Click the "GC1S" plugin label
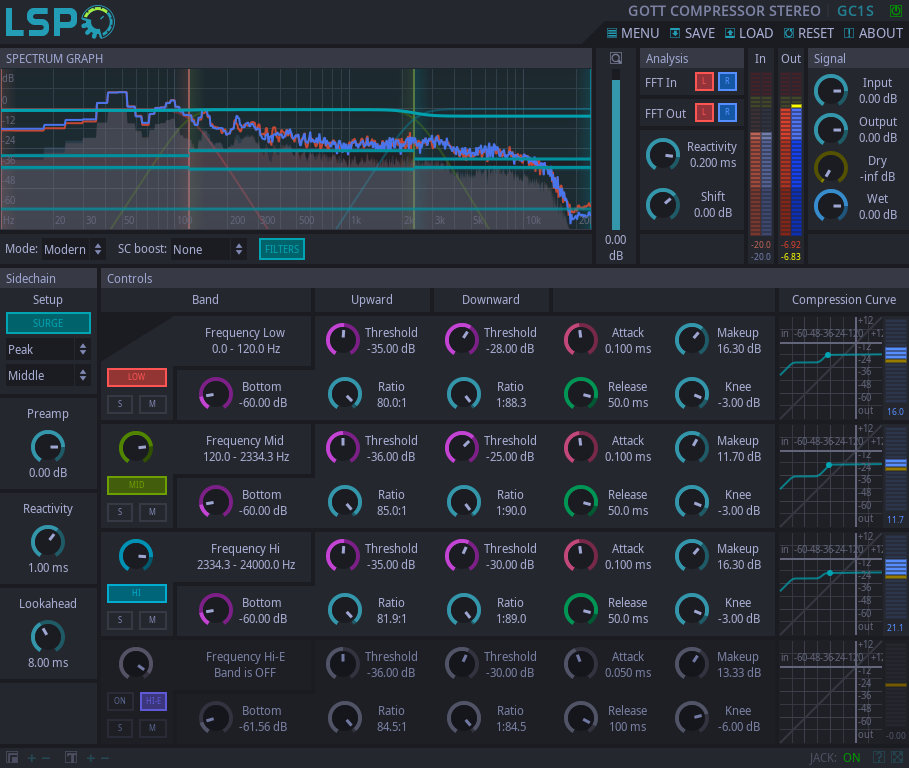Image resolution: width=909 pixels, height=768 pixels. click(x=855, y=11)
